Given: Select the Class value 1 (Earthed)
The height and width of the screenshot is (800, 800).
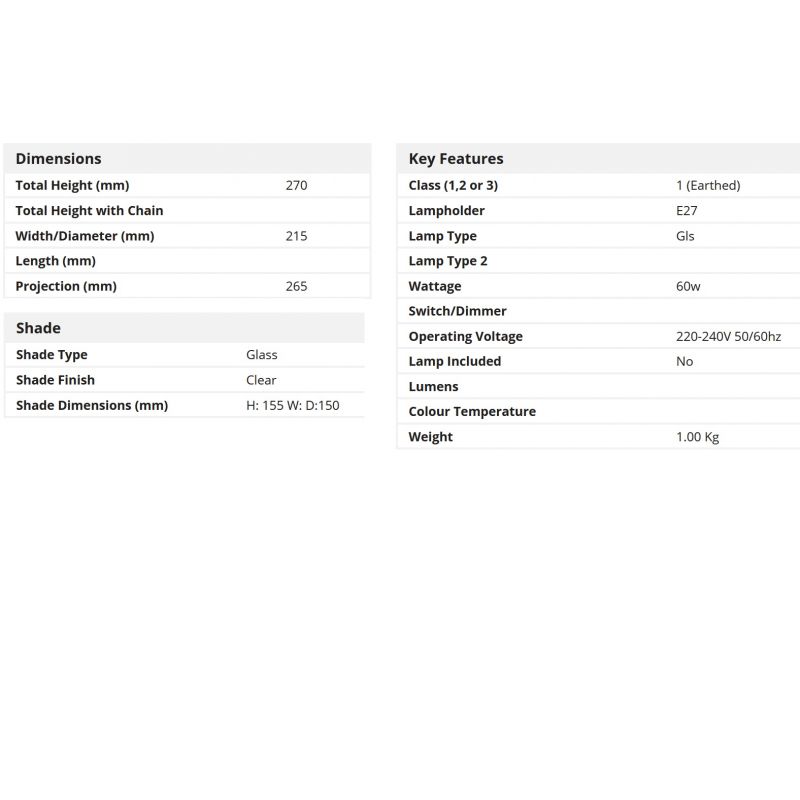Looking at the screenshot, I should (708, 185).
